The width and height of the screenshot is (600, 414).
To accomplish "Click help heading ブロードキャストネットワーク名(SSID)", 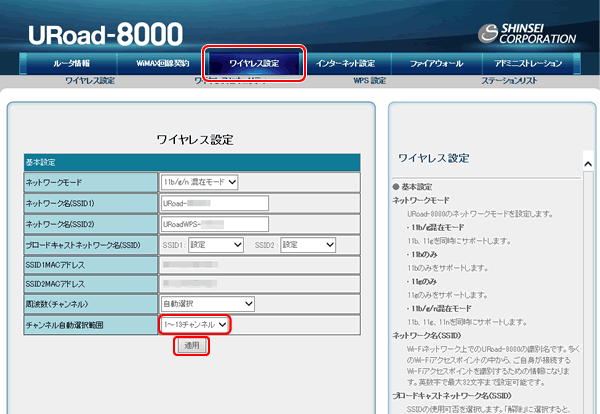I will coord(452,396).
